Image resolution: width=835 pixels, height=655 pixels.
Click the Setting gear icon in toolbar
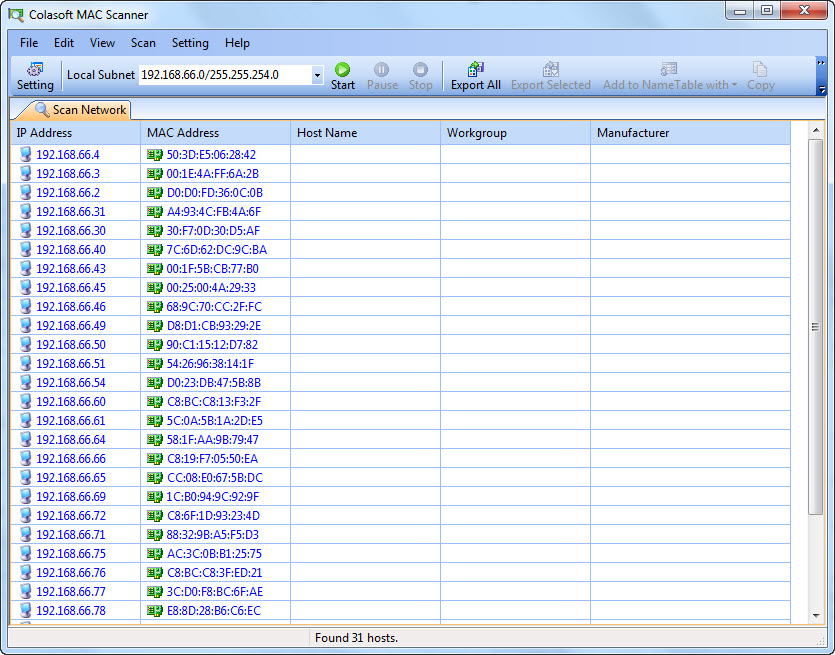pyautogui.click(x=35, y=70)
